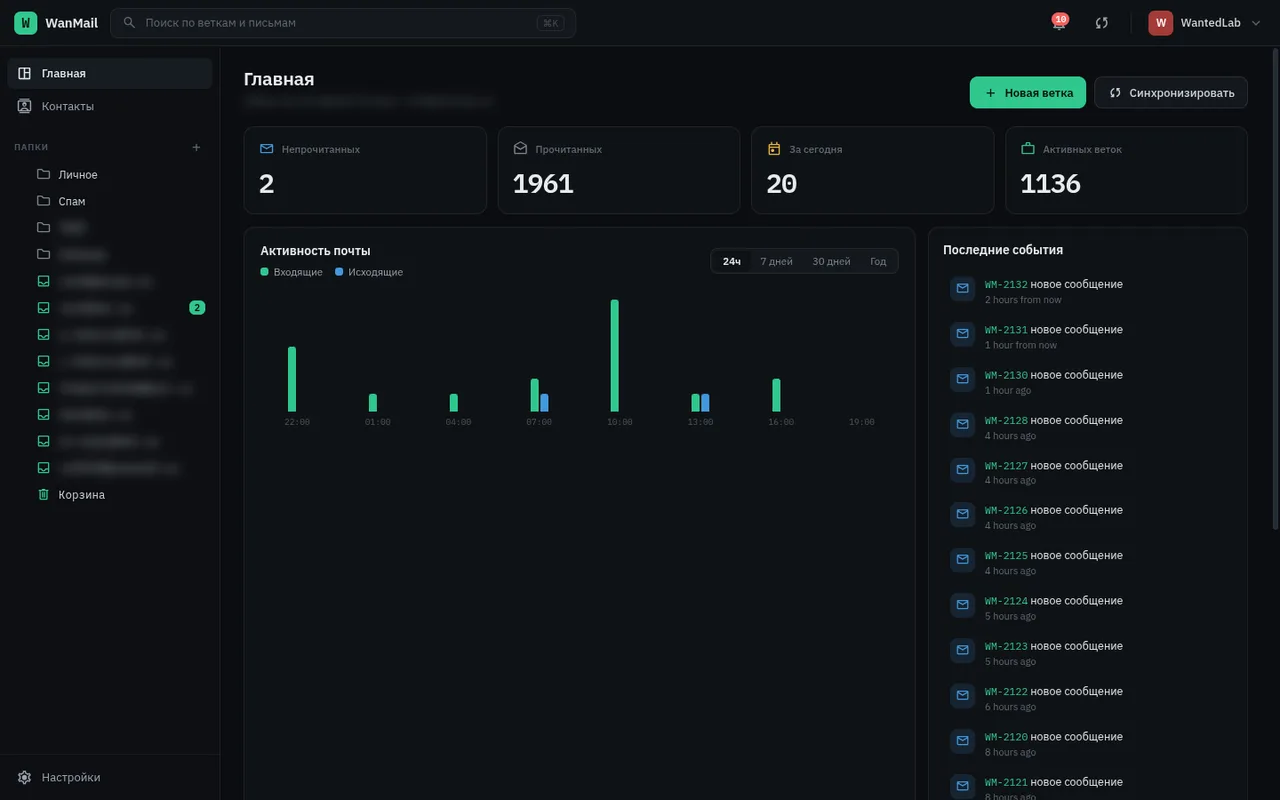The image size is (1280, 800).
Task: Click the icon on the Активных веток card
Action: (x=1027, y=149)
